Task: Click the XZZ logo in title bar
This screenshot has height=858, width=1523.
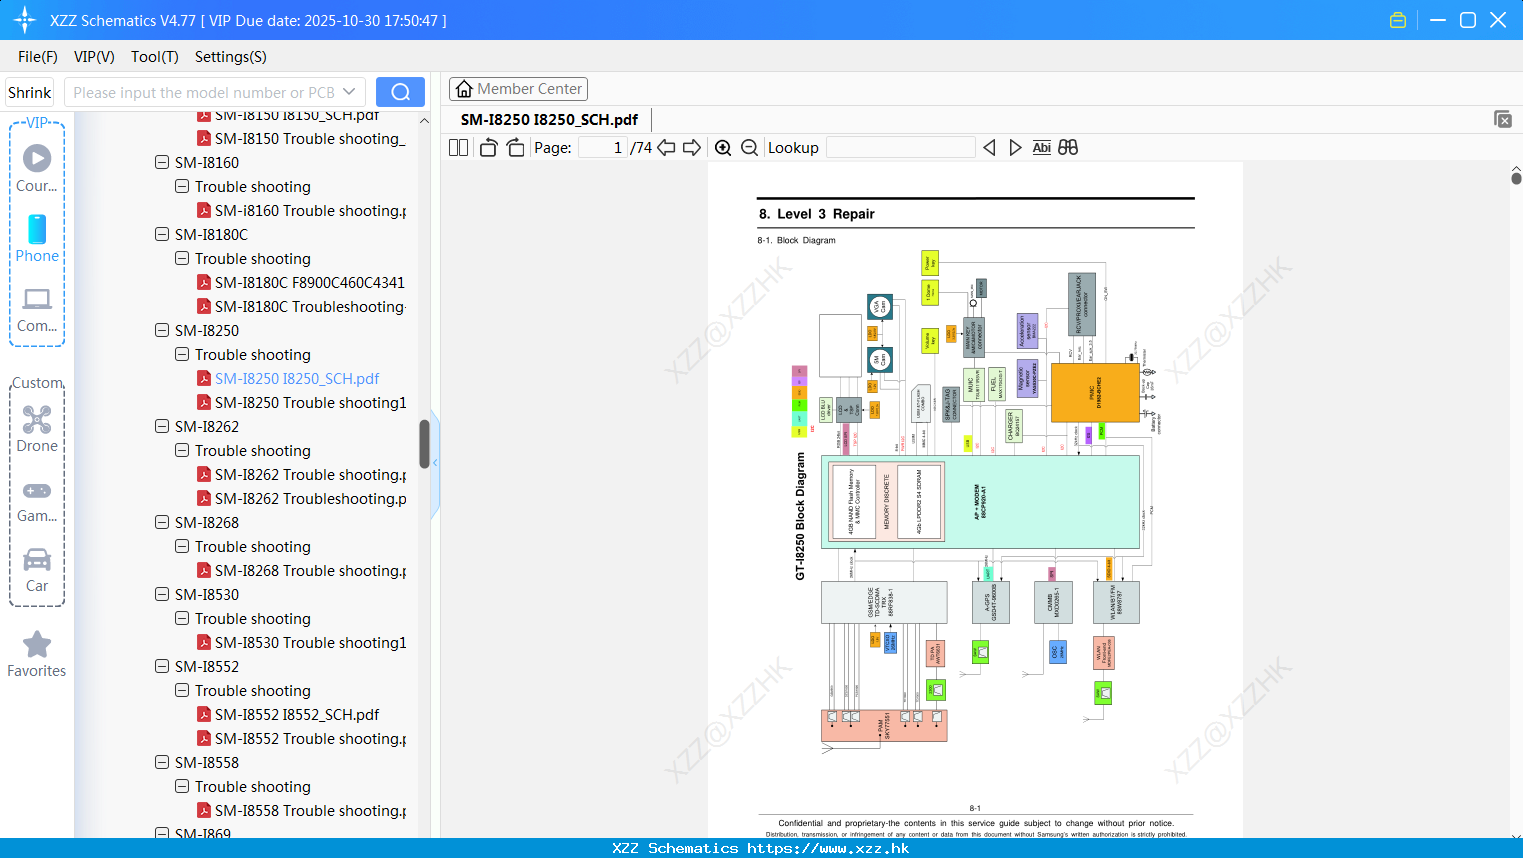Action: click(x=25, y=20)
